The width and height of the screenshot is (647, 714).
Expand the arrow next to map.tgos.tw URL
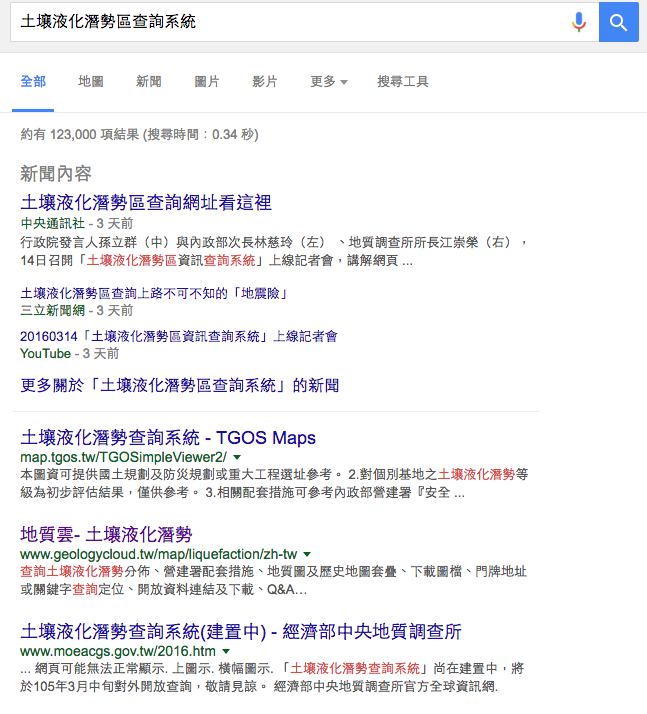(x=237, y=457)
